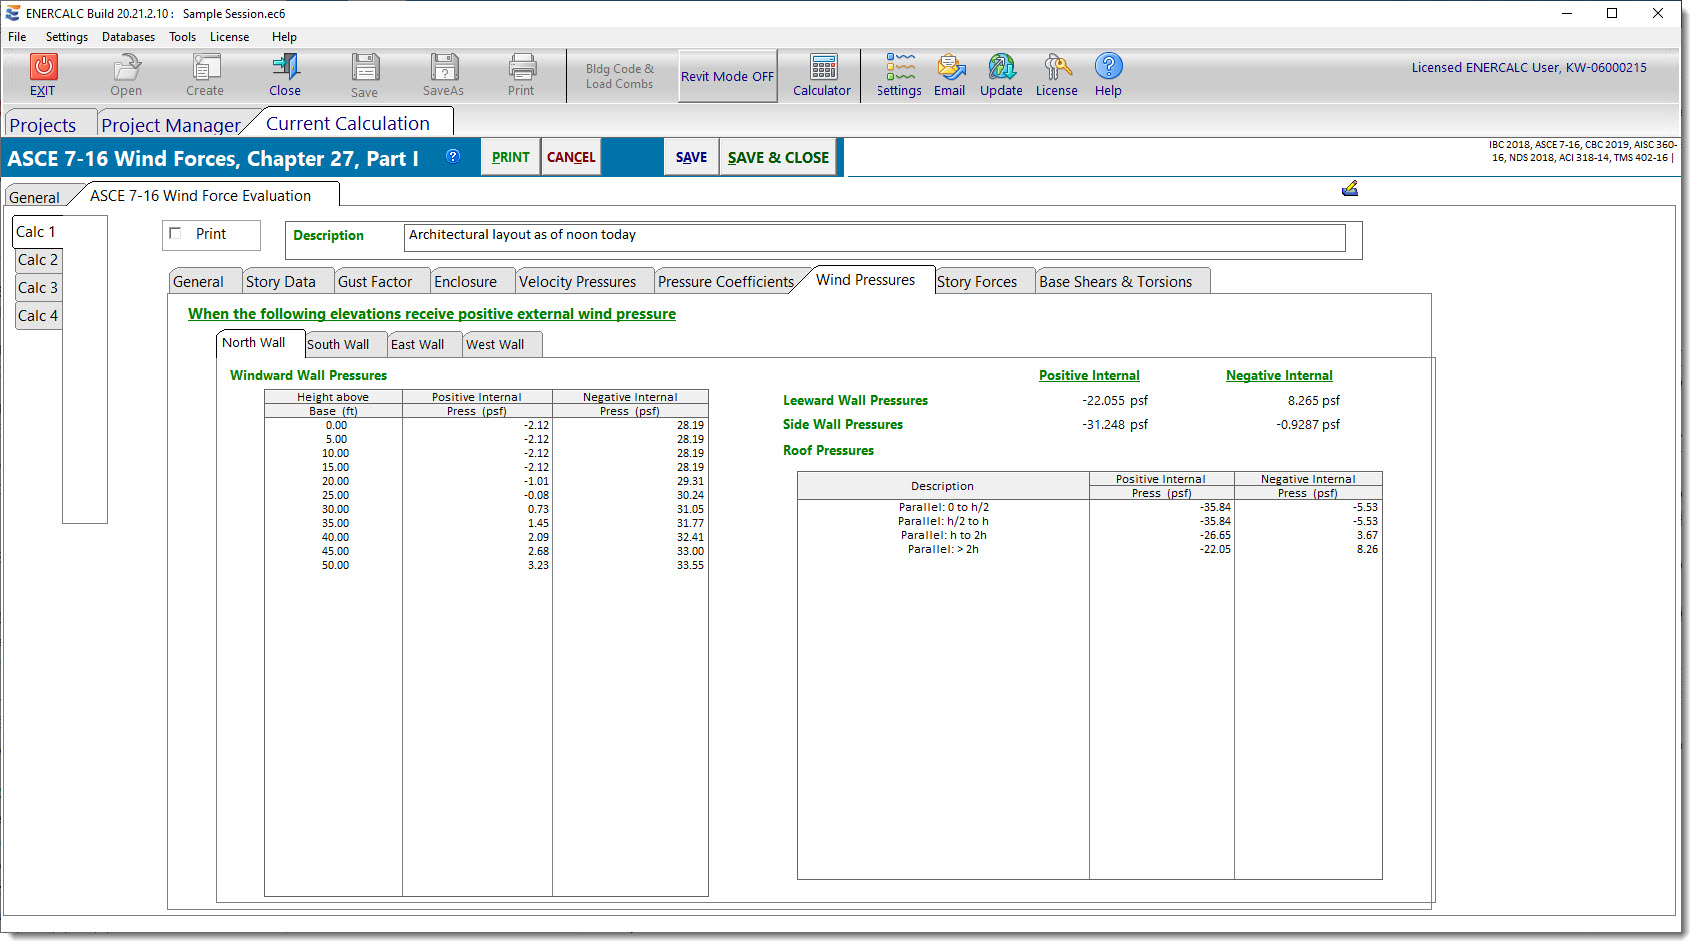Viewport: 1697px width, 948px height.
Task: Open the Settings toolbar icon
Action: 899,67
